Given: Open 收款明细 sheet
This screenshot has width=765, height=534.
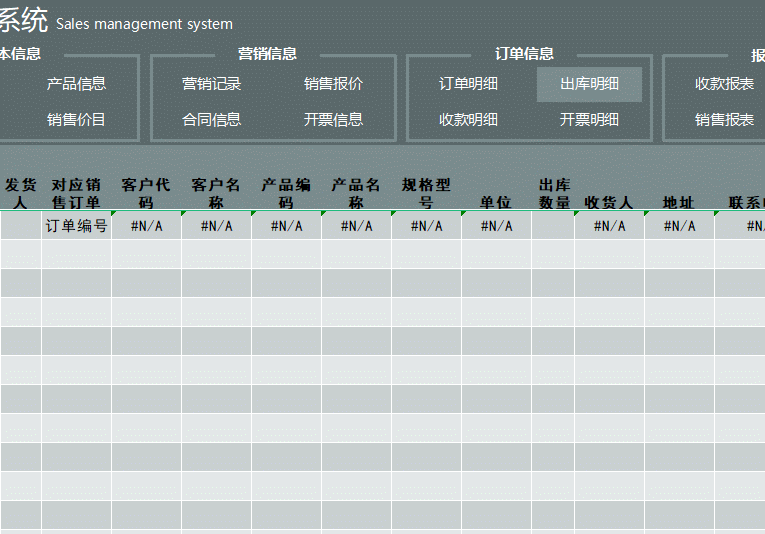Looking at the screenshot, I should tap(468, 119).
